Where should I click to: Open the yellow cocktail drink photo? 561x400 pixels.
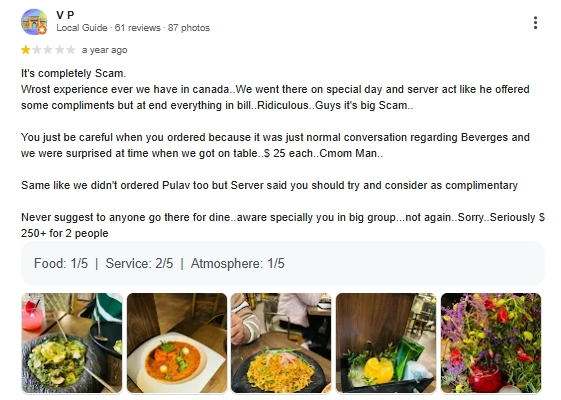[386, 343]
